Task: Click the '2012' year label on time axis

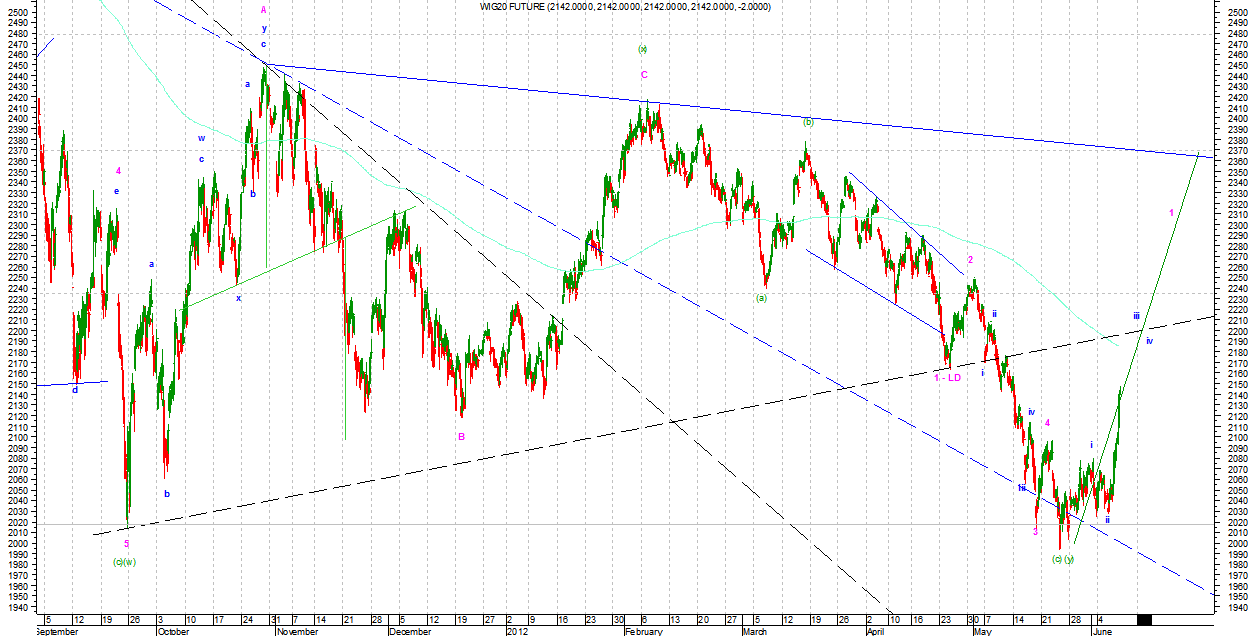Action: coord(517,632)
